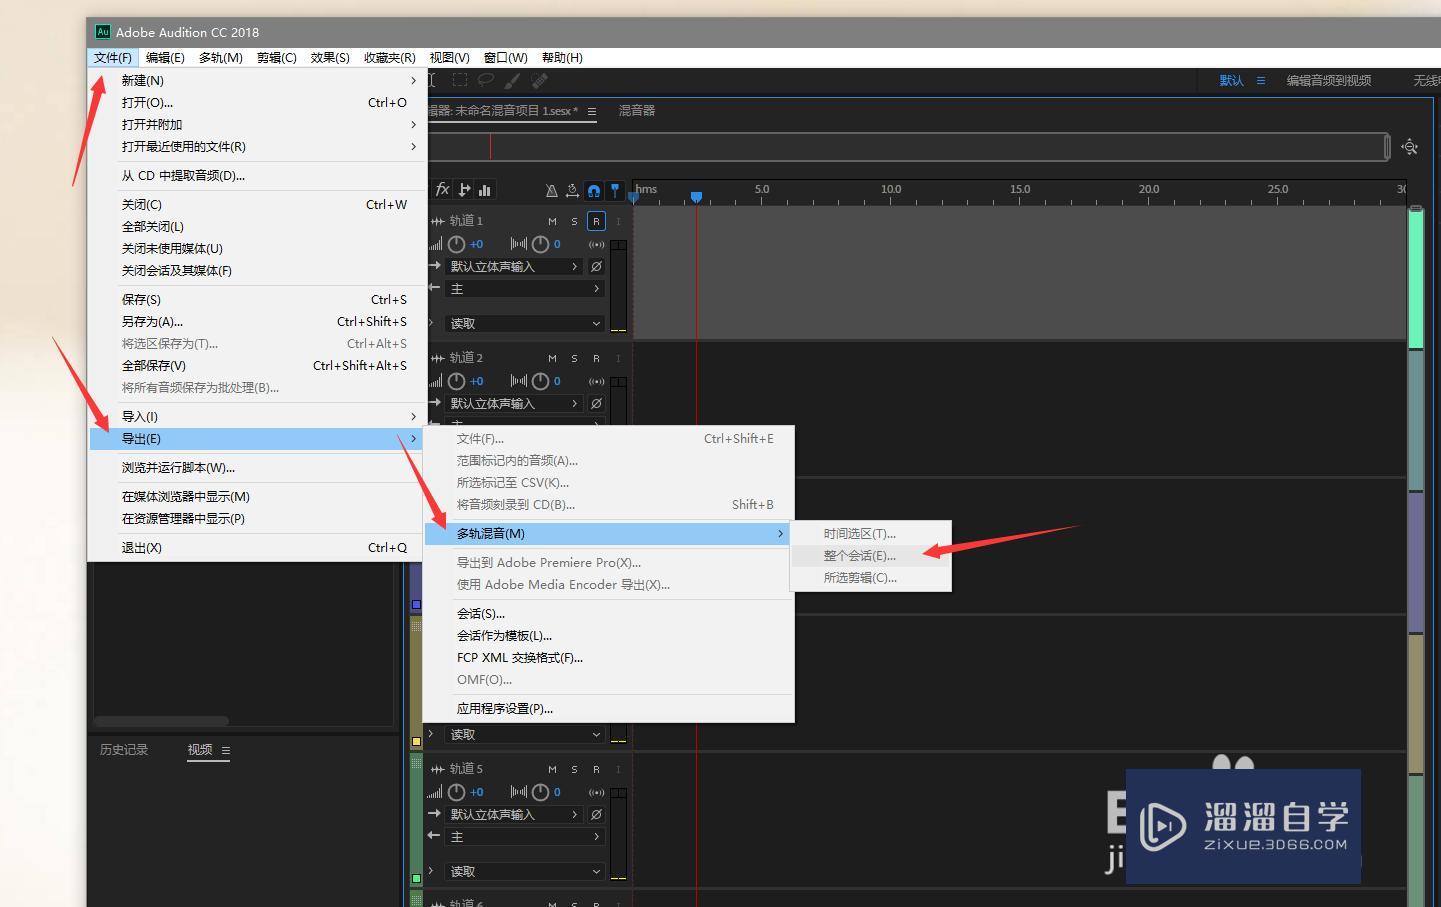
Task: Mute 轨道 5 with M button
Action: pos(552,769)
